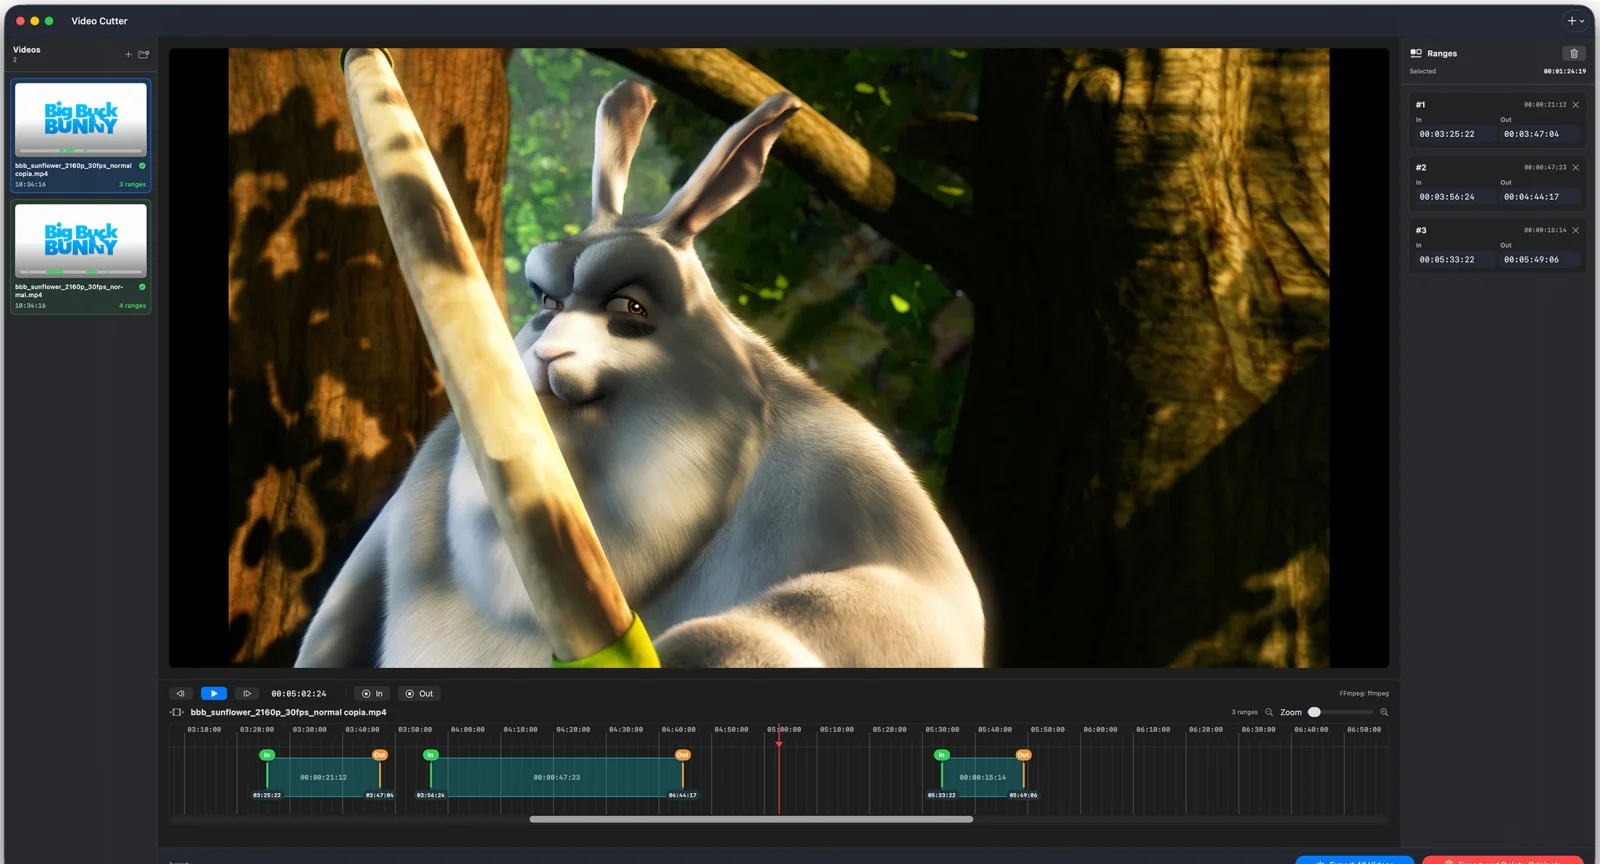Click the clip frame icon beside the filename
This screenshot has height=864, width=1600.
(177, 712)
